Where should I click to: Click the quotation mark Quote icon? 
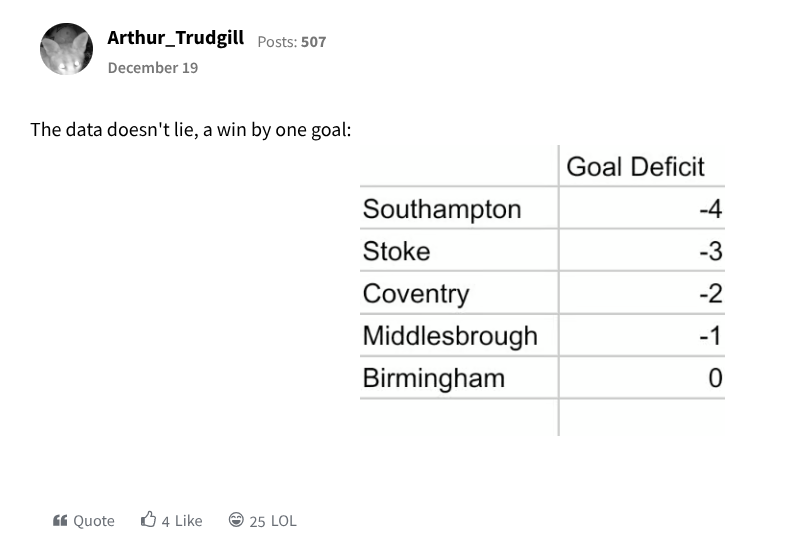tap(60, 520)
